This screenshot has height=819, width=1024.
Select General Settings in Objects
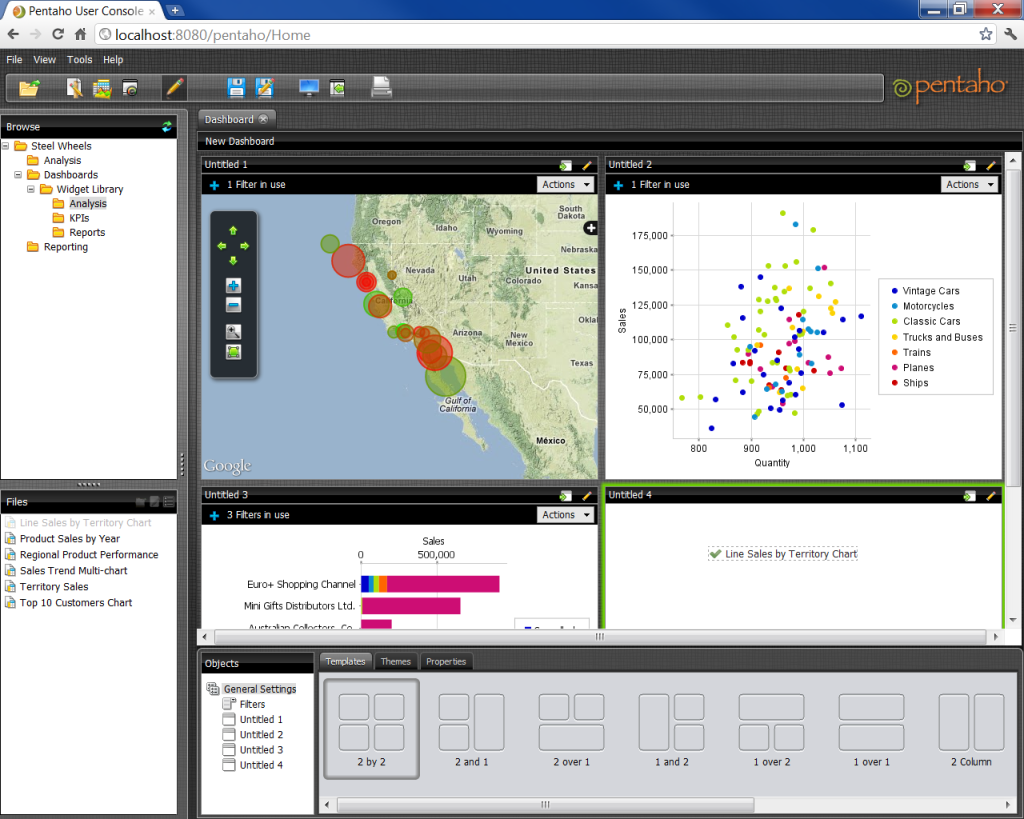pos(260,689)
